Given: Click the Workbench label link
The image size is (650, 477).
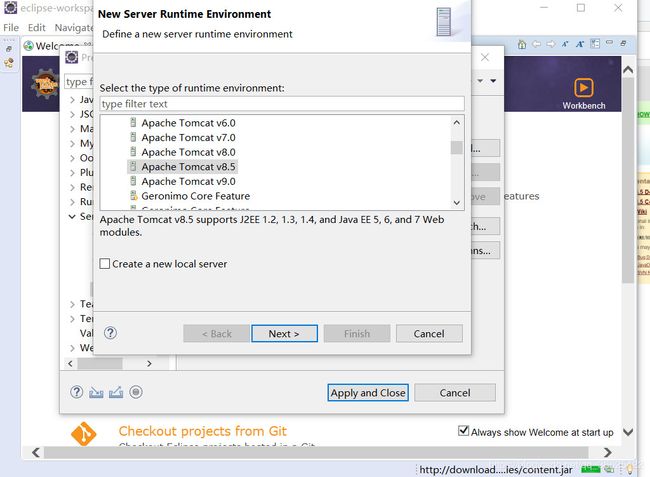Looking at the screenshot, I should (x=584, y=106).
